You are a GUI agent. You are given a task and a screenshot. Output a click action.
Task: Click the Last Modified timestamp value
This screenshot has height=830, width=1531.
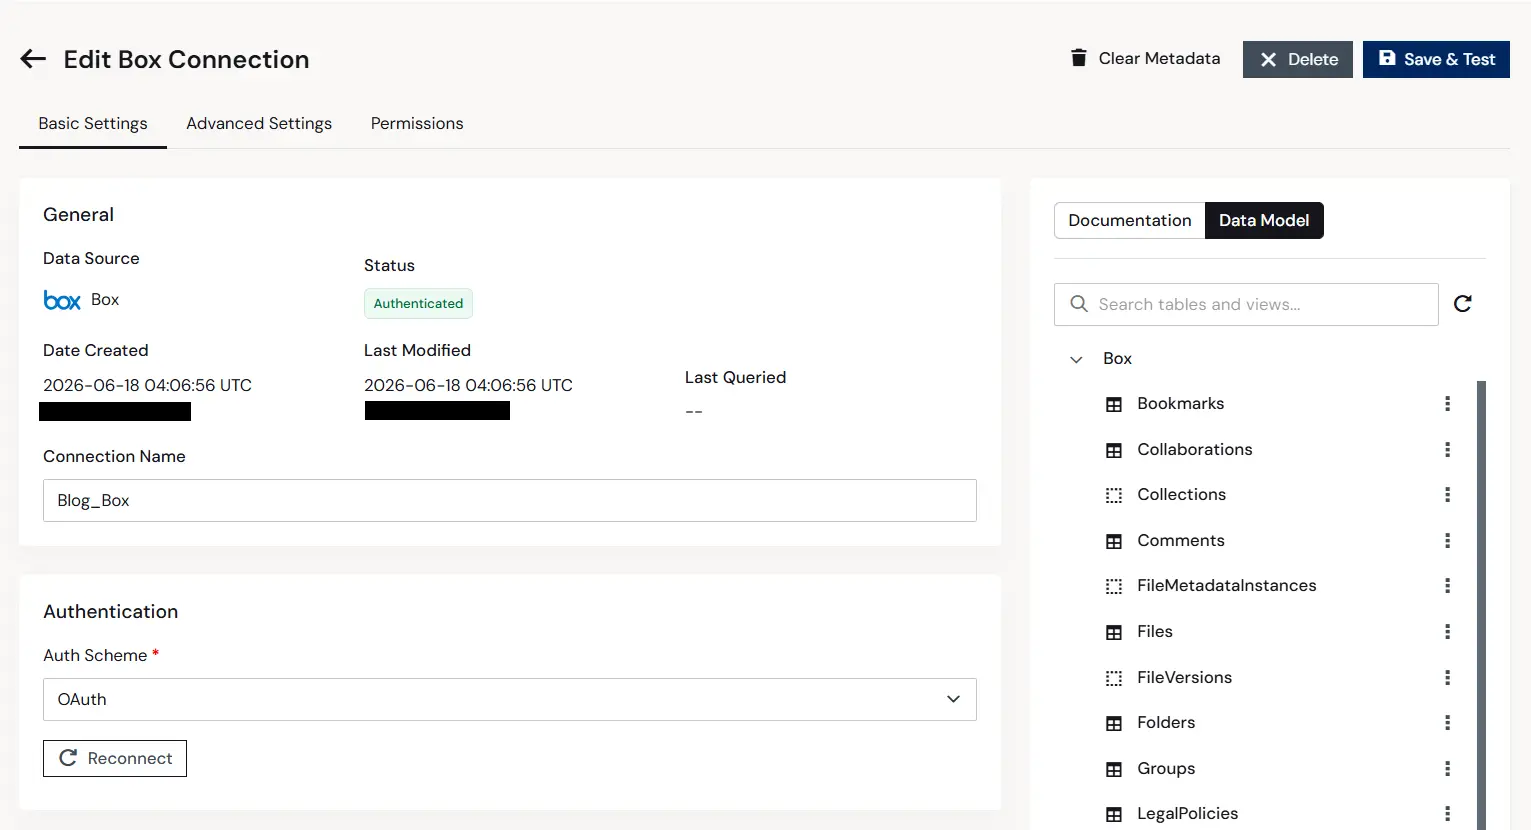click(468, 386)
